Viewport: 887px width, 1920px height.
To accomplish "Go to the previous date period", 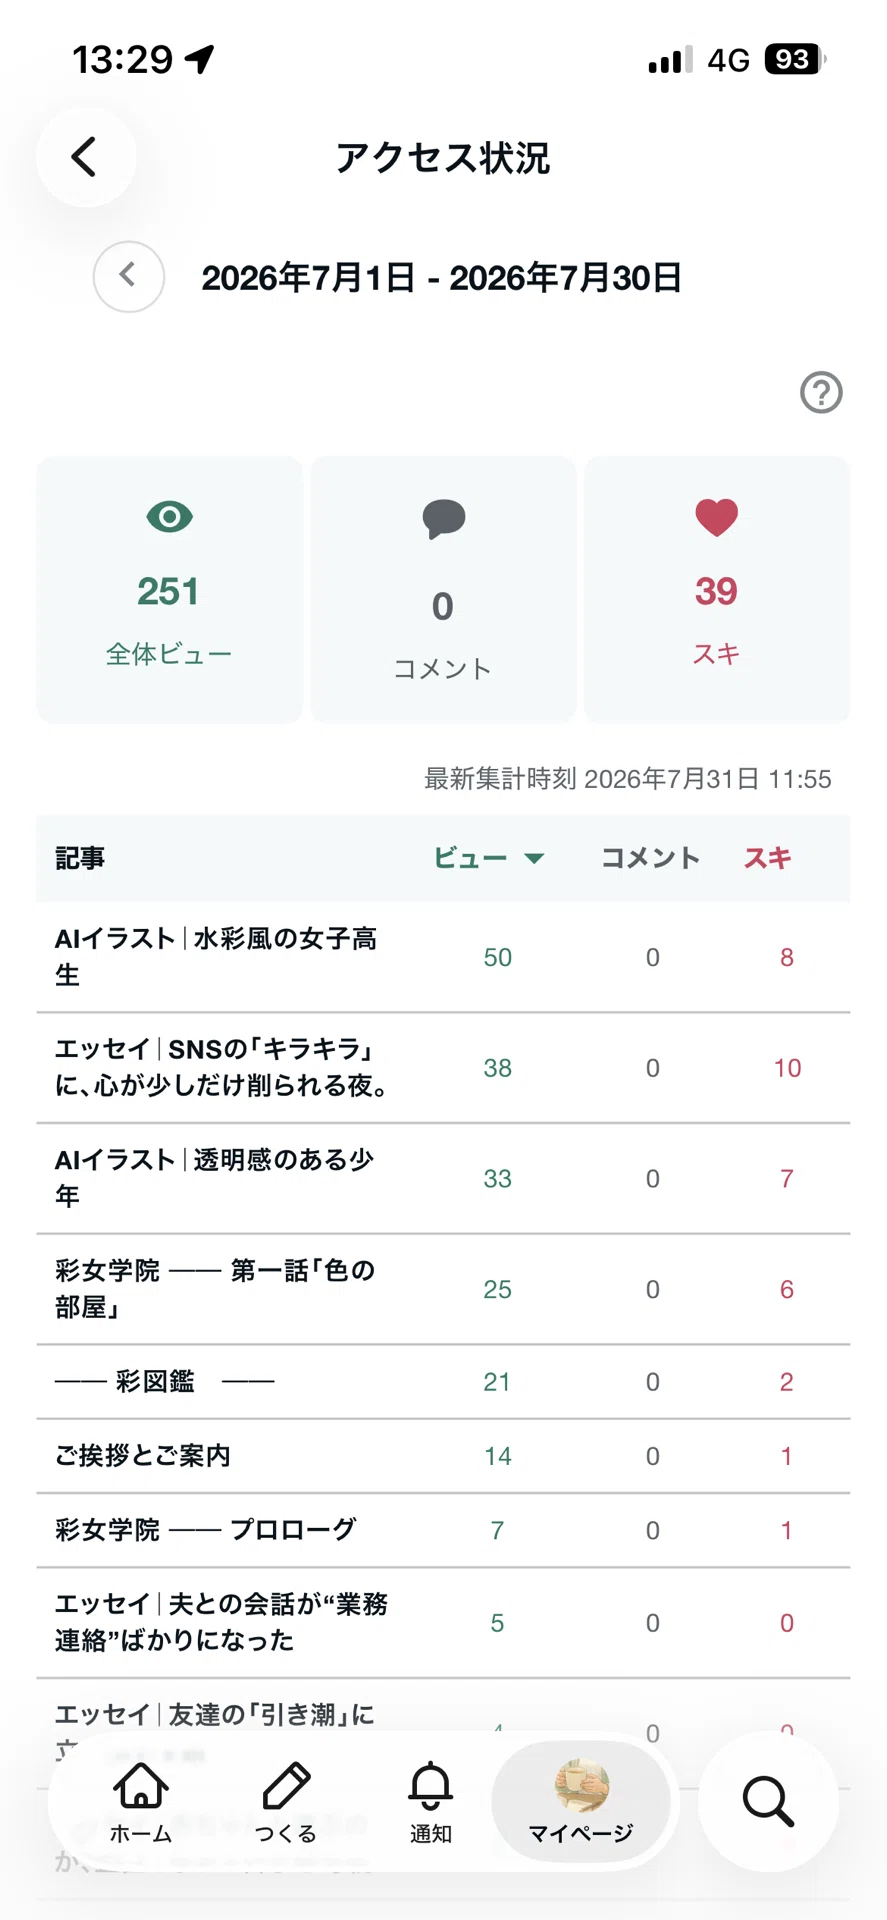I will pyautogui.click(x=129, y=277).
